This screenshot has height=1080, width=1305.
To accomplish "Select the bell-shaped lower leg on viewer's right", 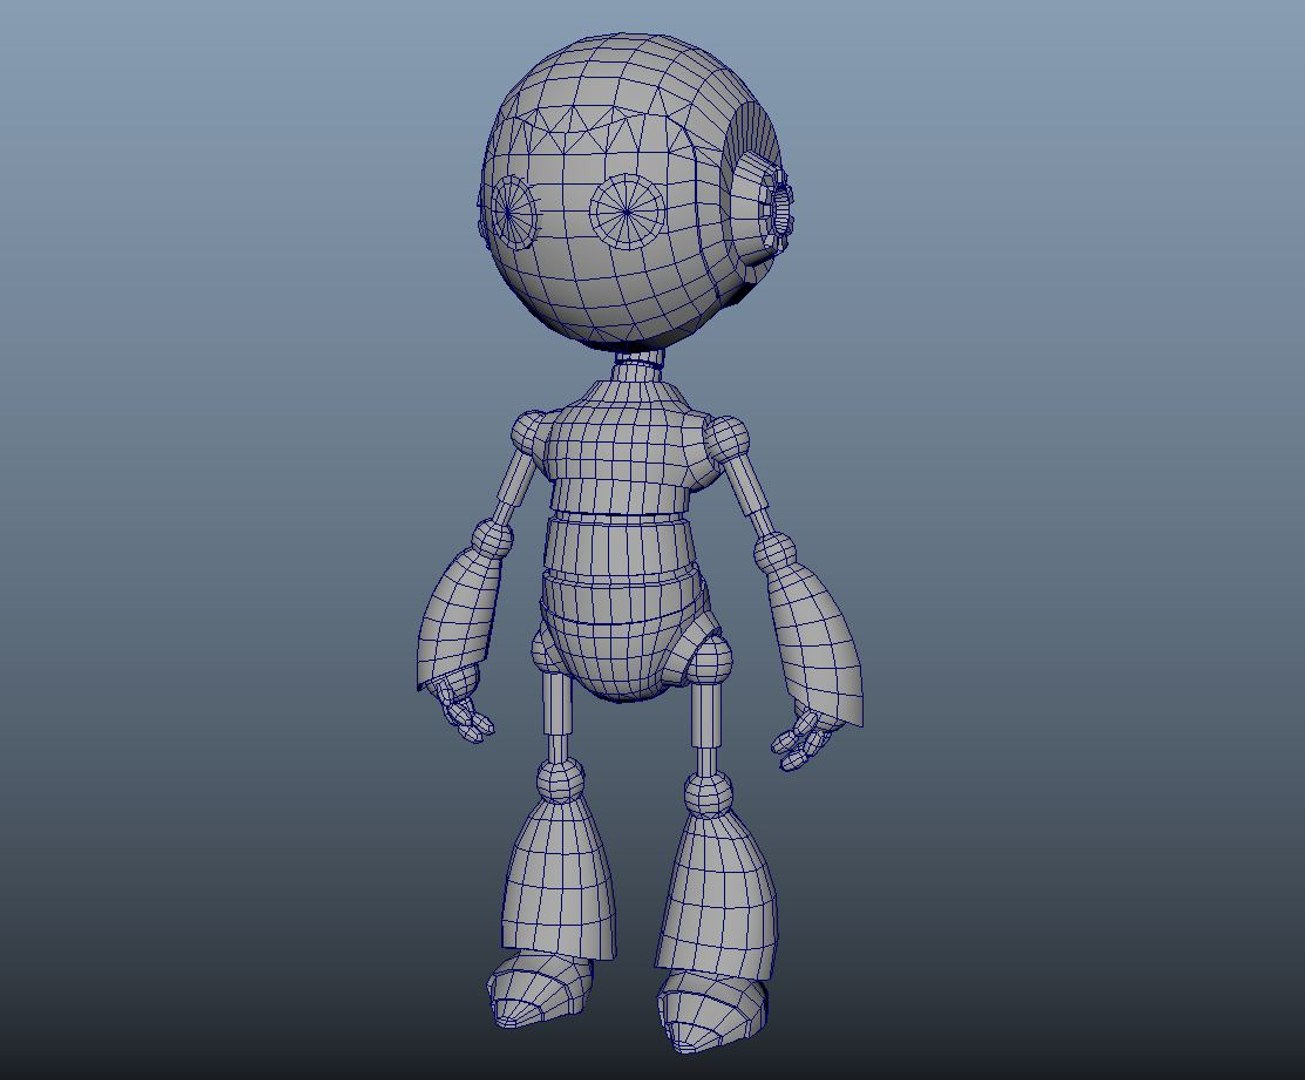I will [x=717, y=895].
